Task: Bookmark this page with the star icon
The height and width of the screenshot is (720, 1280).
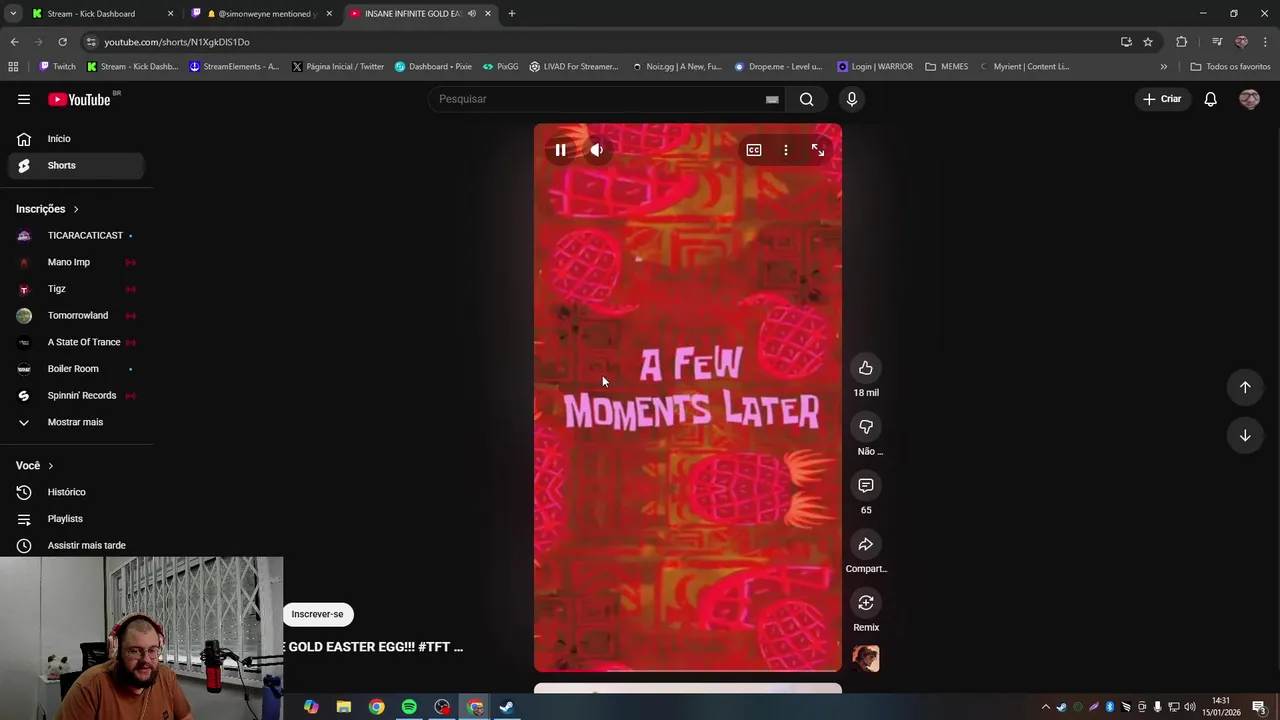Action: coord(1148,42)
